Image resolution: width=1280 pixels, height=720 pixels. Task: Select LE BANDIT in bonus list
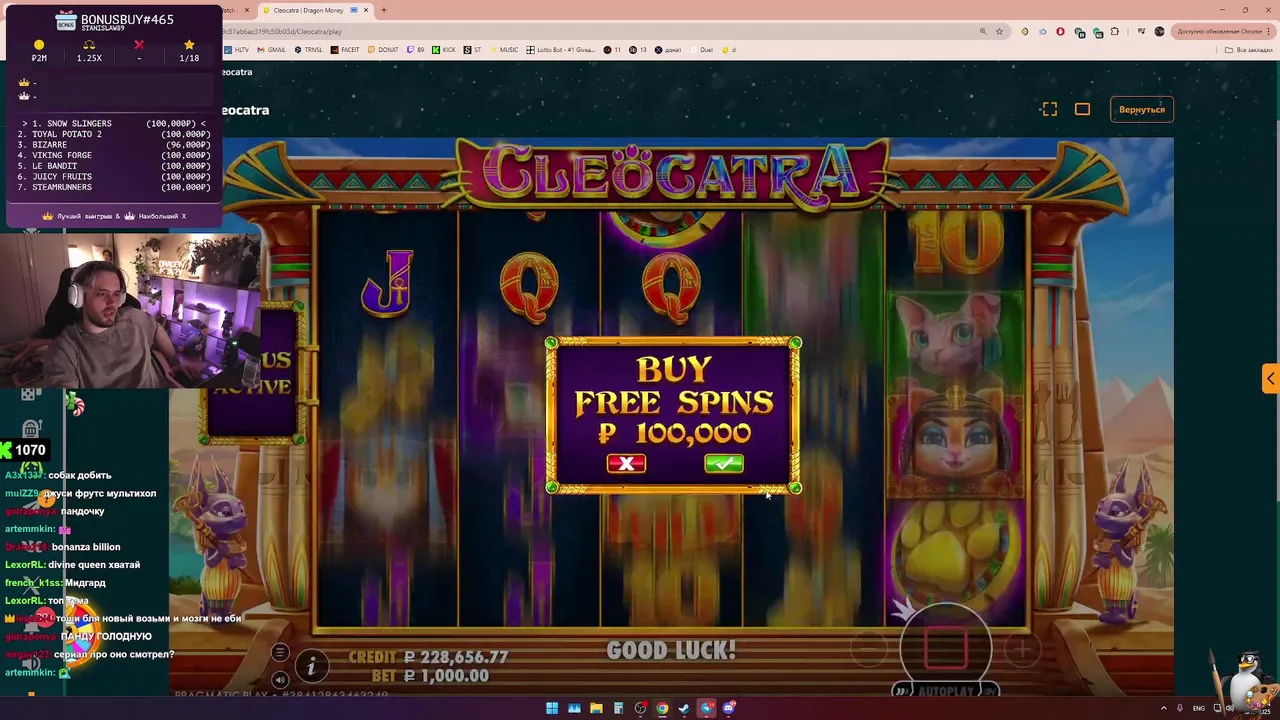pyautogui.click(x=115, y=166)
